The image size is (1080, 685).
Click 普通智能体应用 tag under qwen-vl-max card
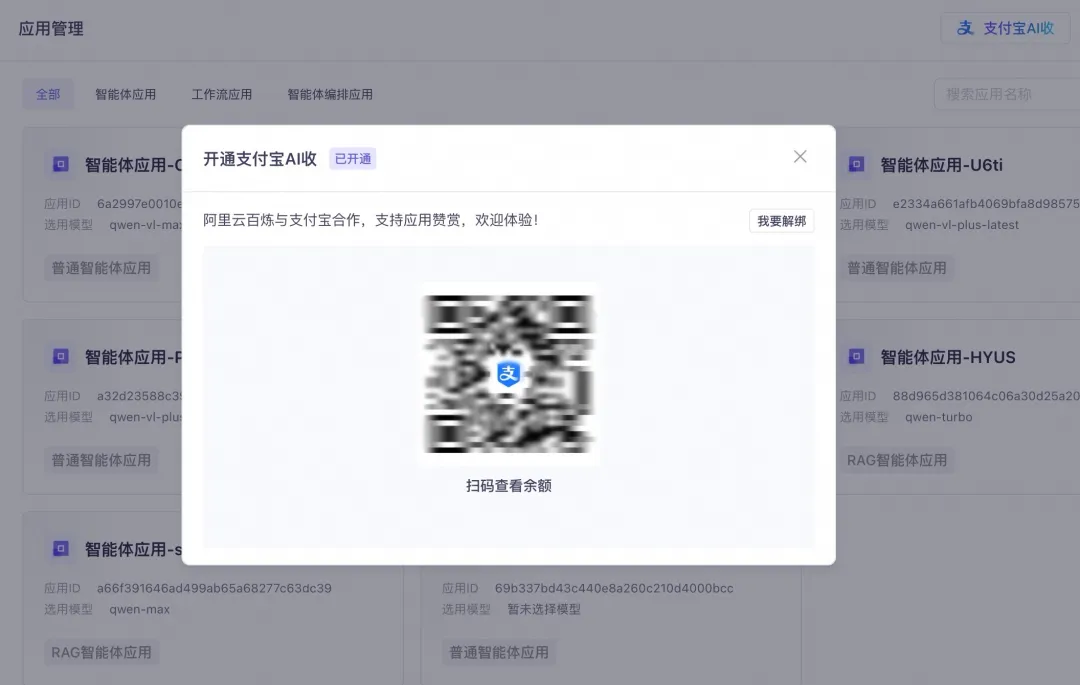tap(101, 268)
